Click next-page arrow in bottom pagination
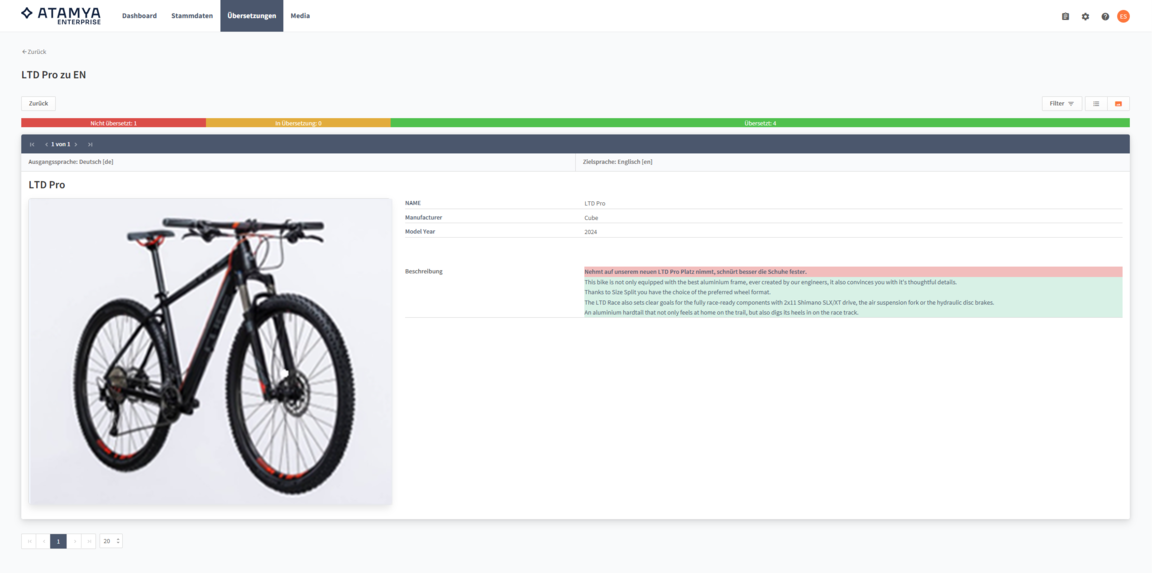Screen dimensions: 1152x573 click(x=74, y=541)
